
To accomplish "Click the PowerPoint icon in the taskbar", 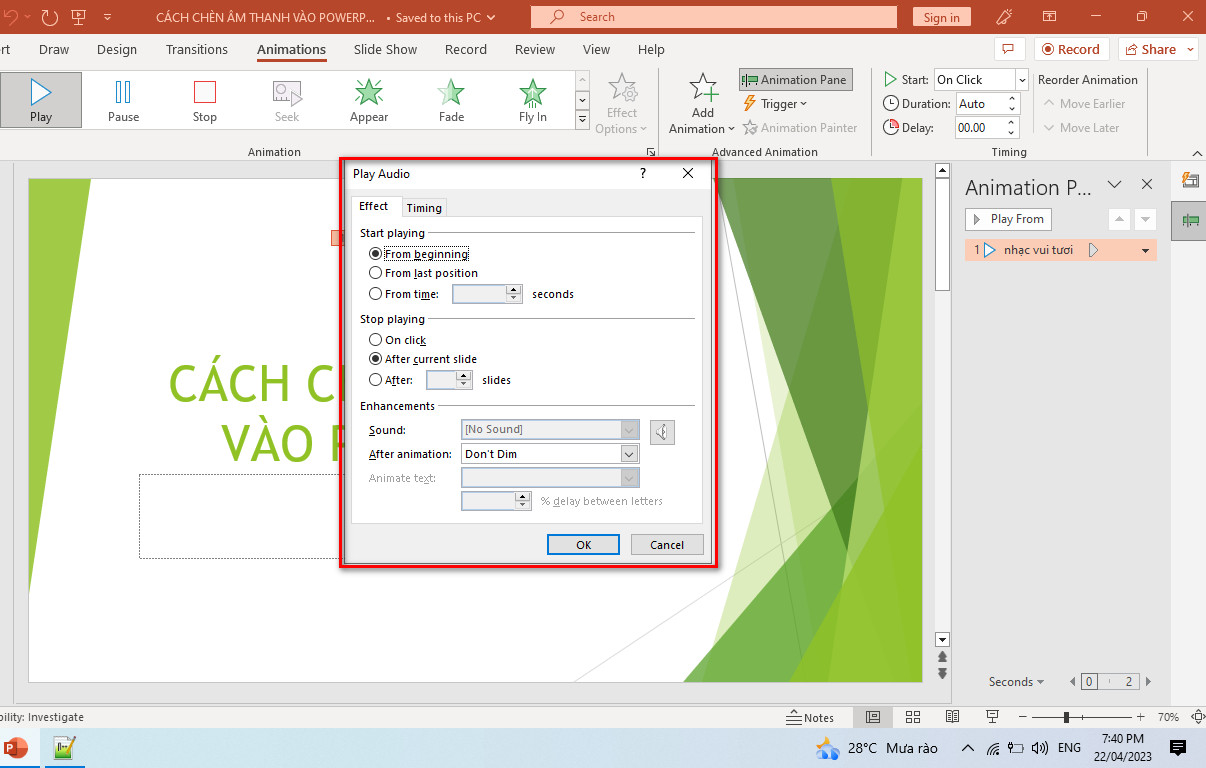I will pos(16,748).
